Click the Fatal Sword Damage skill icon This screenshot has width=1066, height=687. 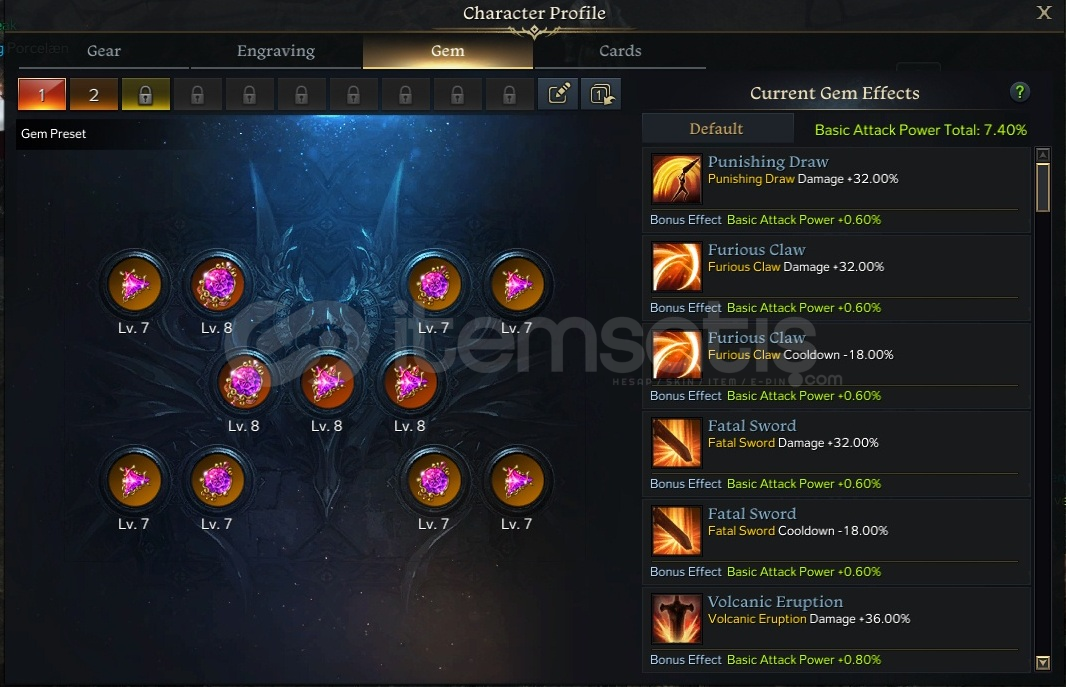pyautogui.click(x=676, y=442)
